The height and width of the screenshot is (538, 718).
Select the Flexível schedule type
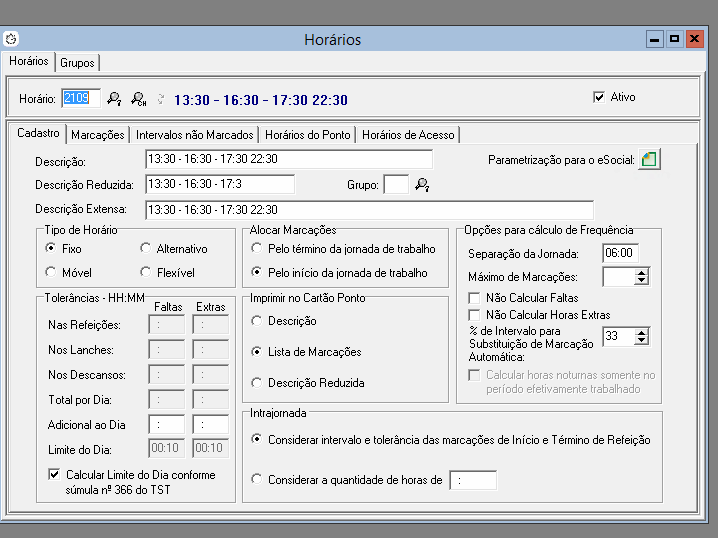pyautogui.click(x=147, y=272)
